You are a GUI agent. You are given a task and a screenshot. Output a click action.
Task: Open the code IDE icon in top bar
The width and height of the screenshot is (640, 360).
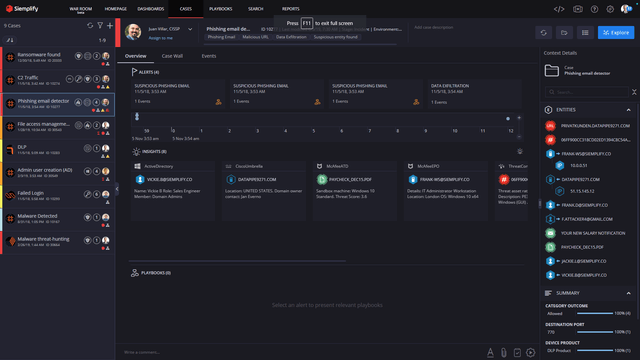[559, 9]
